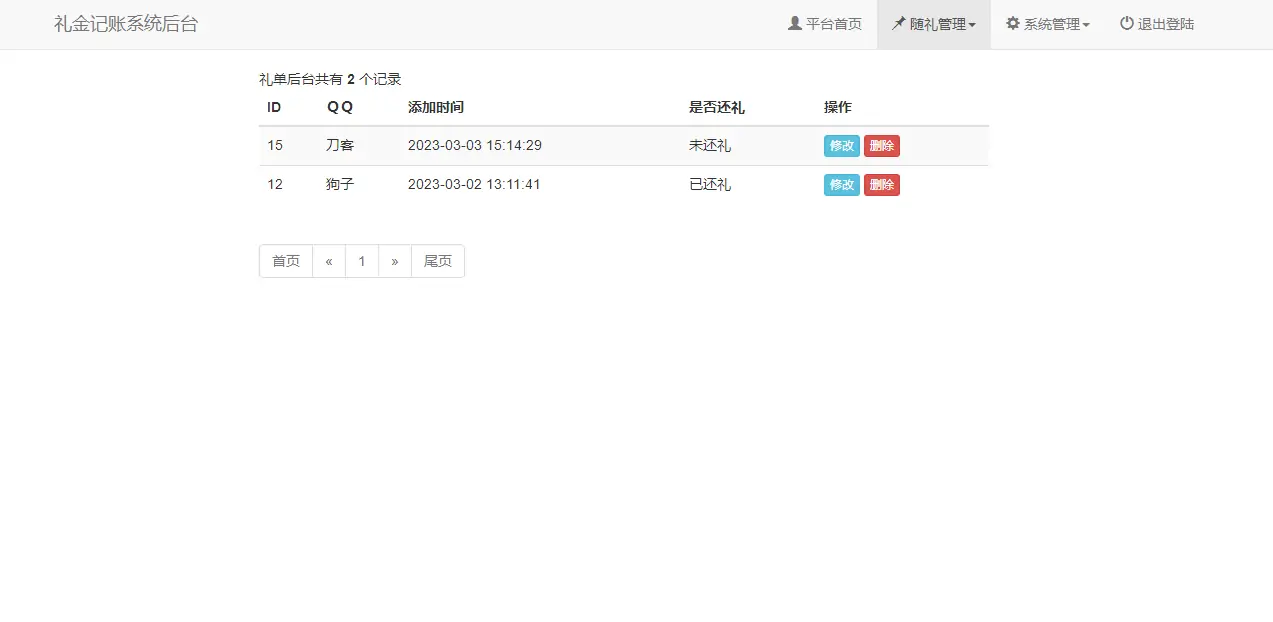Click the gear icon in 系统管理
This screenshot has height=622, width=1273.
[1013, 23]
